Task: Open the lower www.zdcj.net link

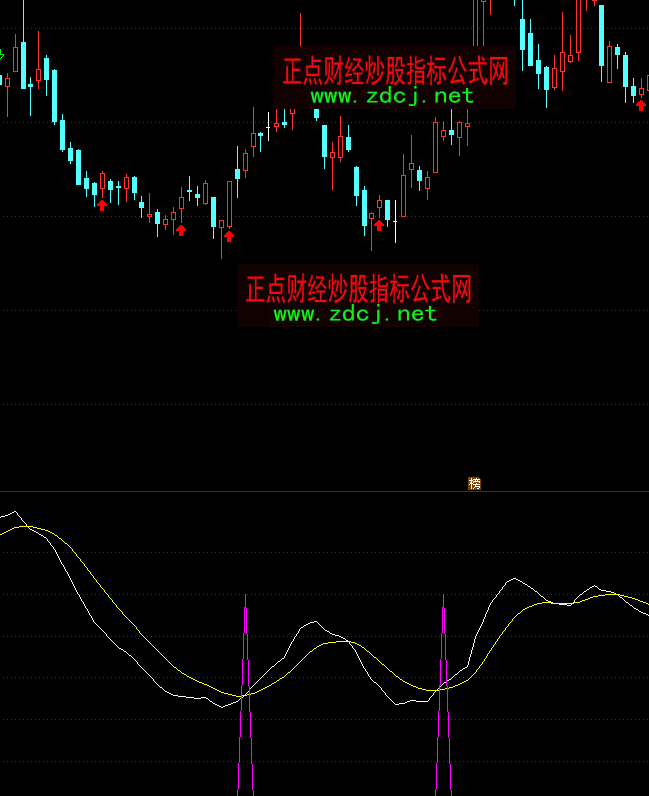Action: pos(355,314)
